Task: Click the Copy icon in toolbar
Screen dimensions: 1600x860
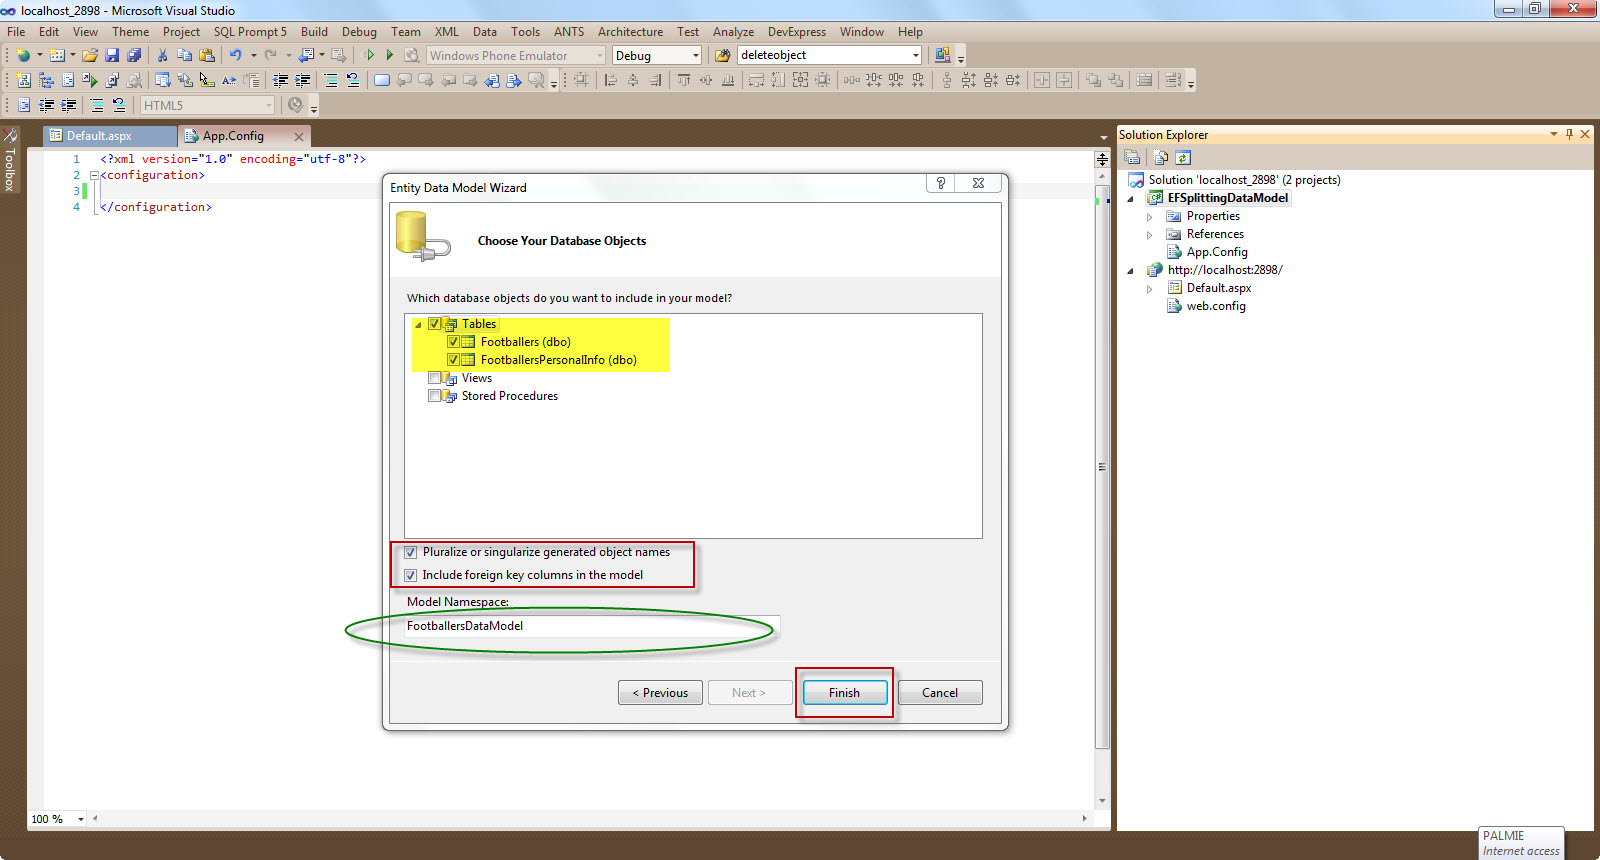Action: 184,55
